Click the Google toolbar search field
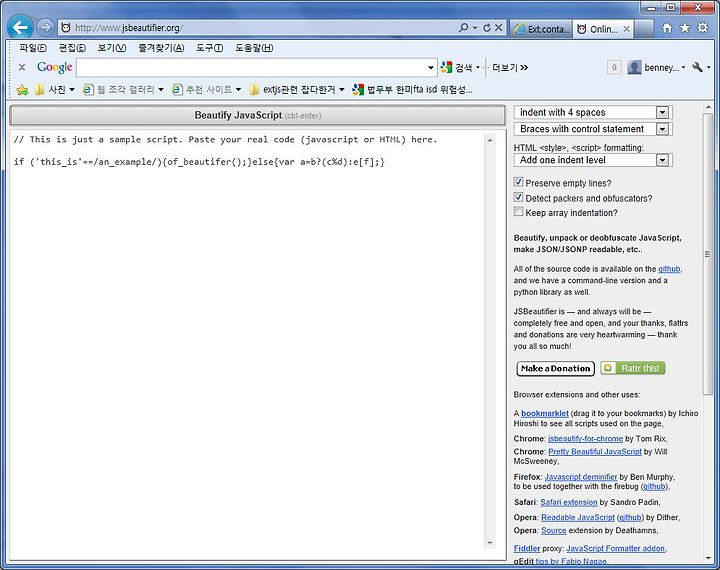Screen dimensions: 720x570 pos(252,68)
